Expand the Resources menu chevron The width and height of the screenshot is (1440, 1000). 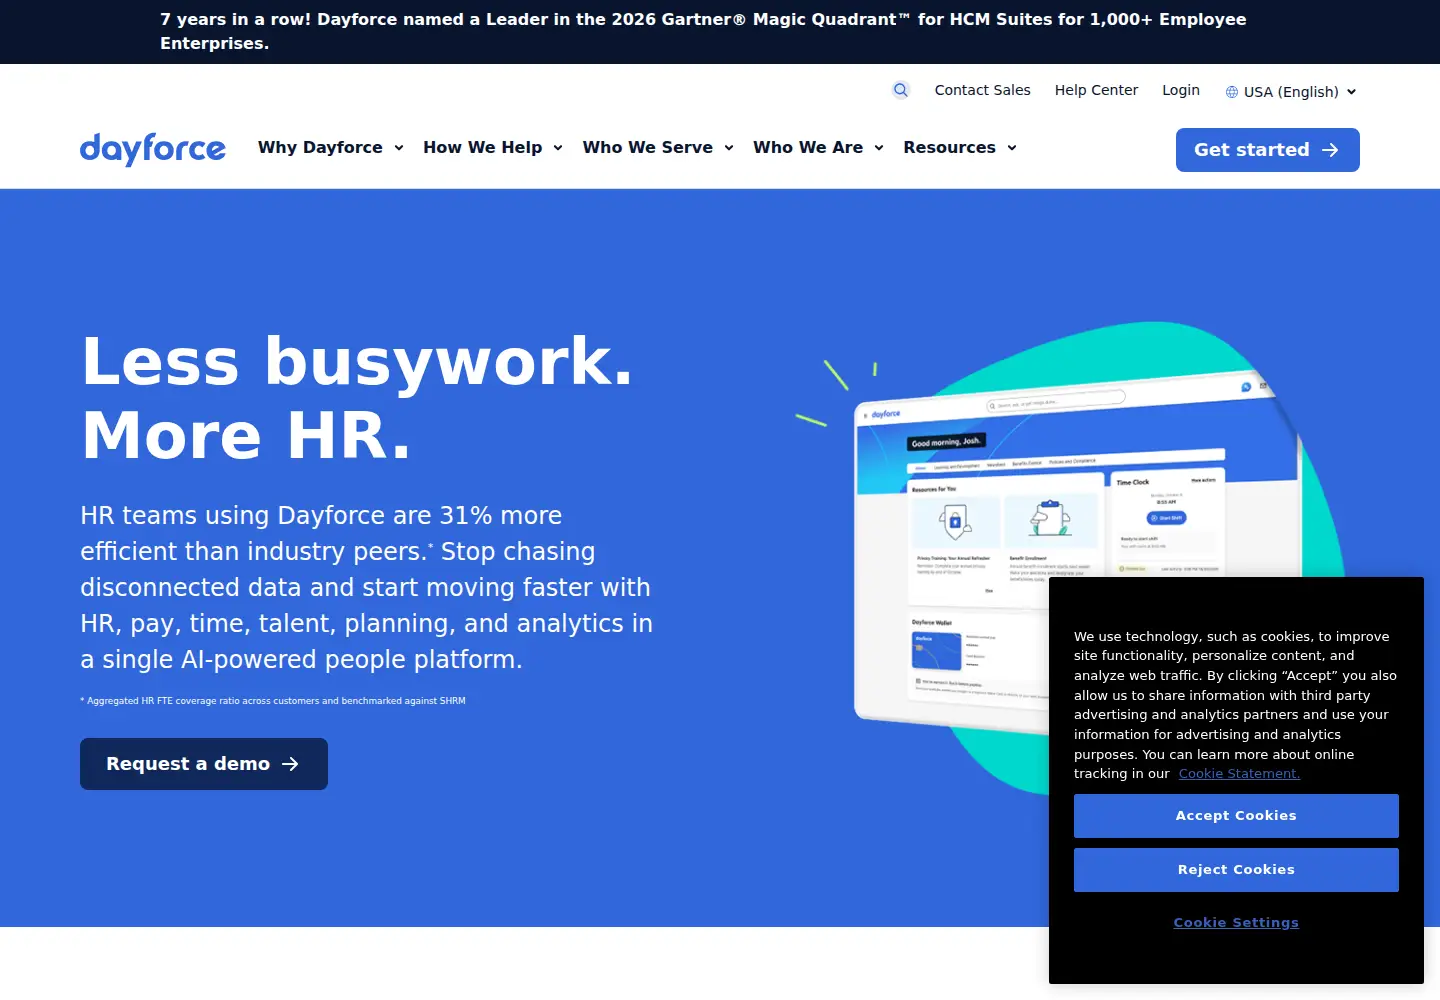click(1012, 148)
